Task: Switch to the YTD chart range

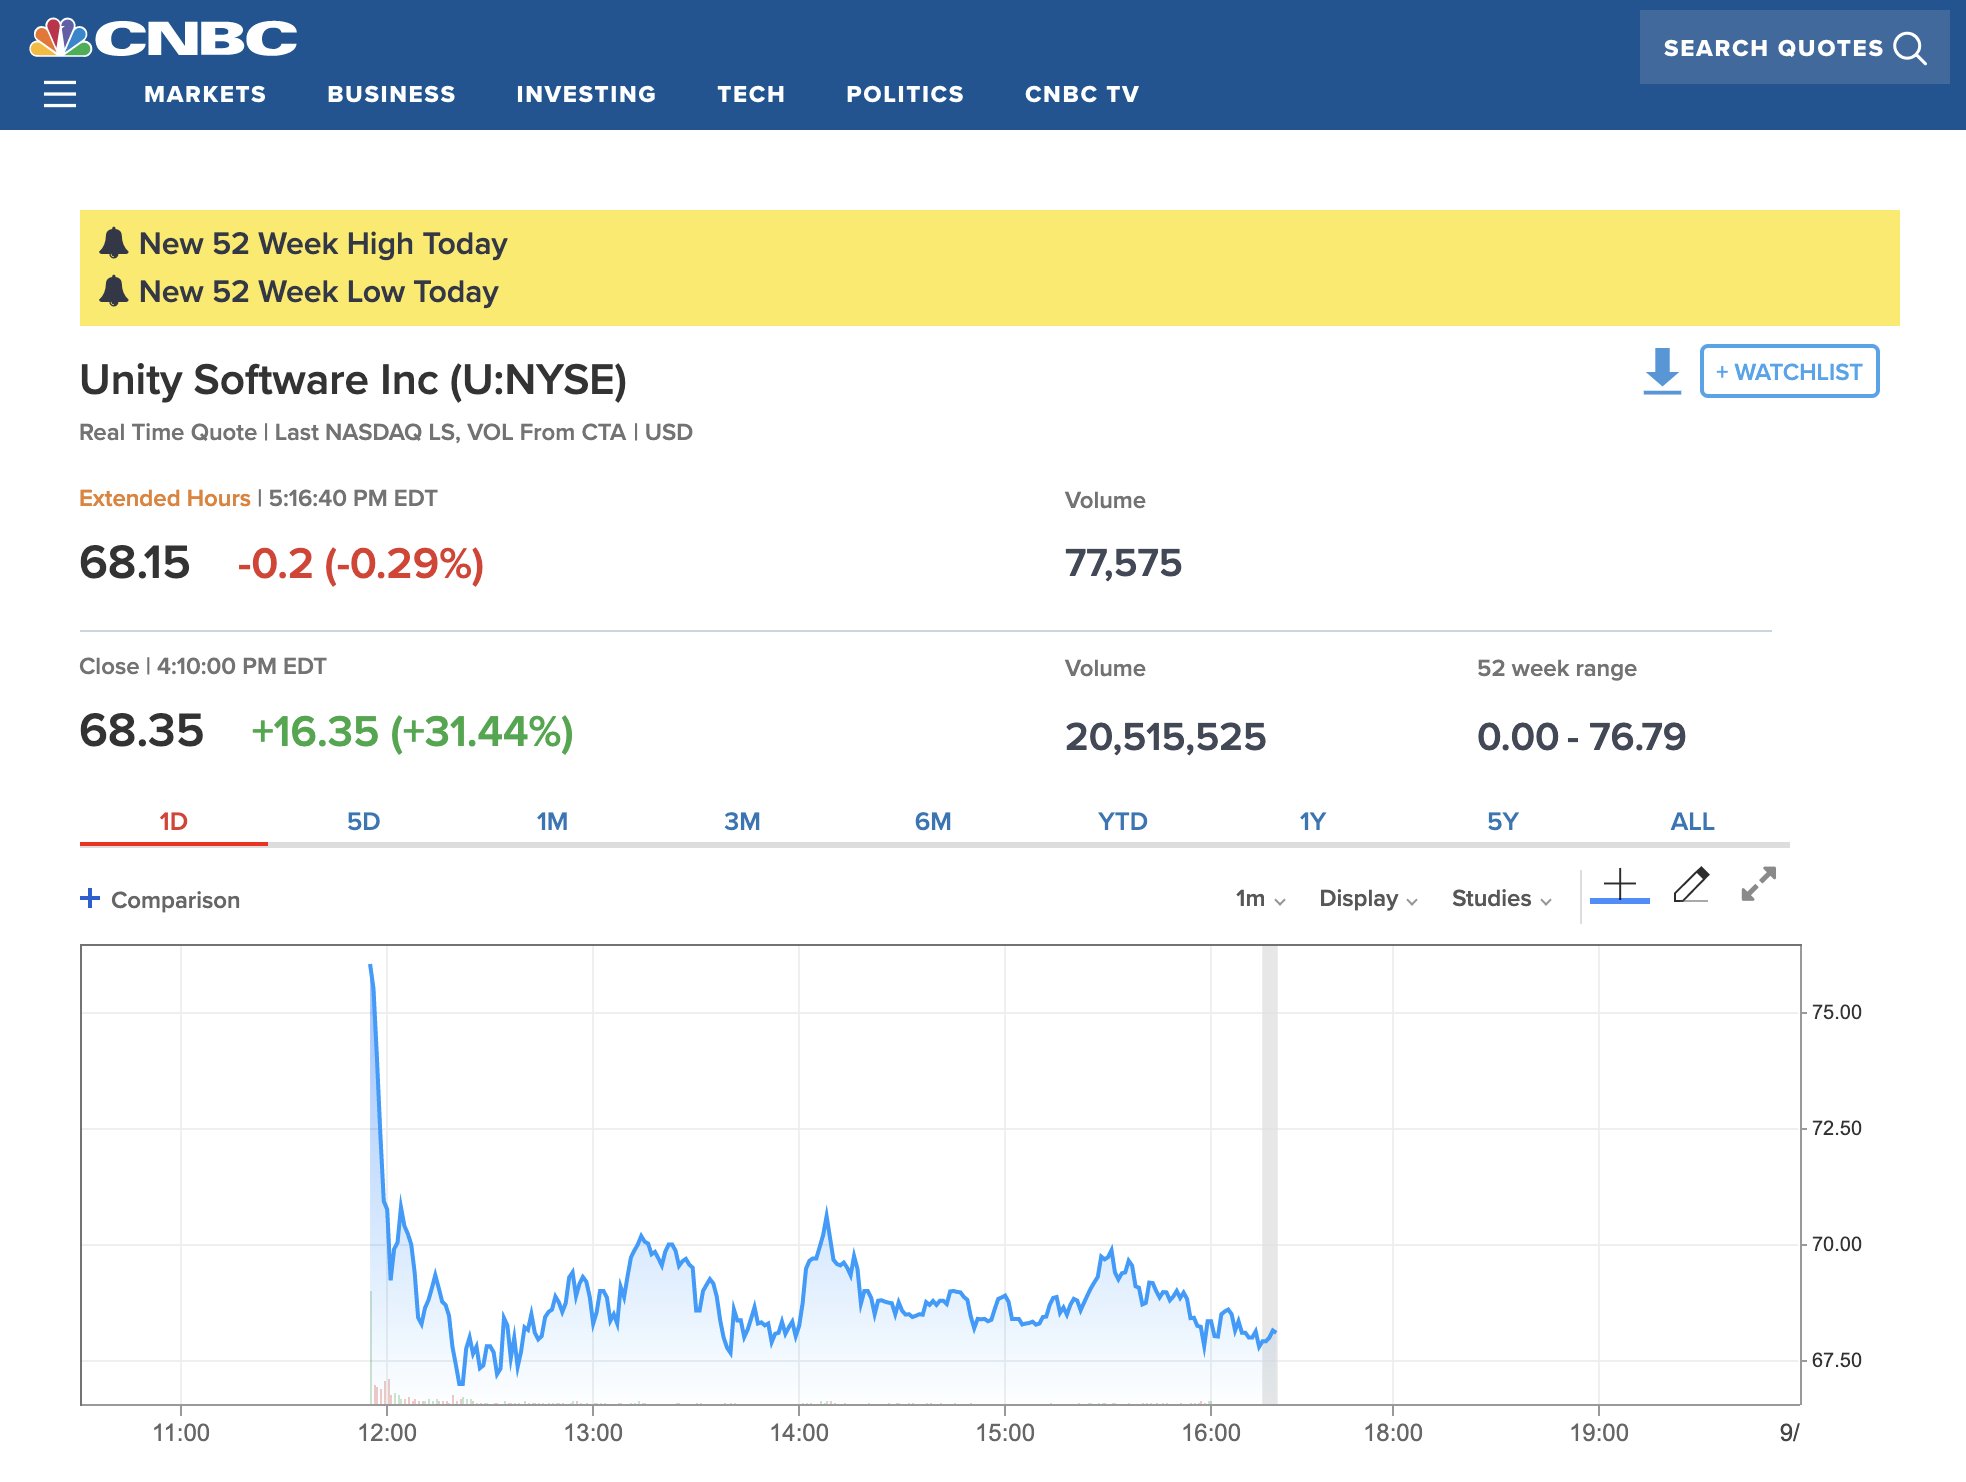Action: coord(1123,822)
